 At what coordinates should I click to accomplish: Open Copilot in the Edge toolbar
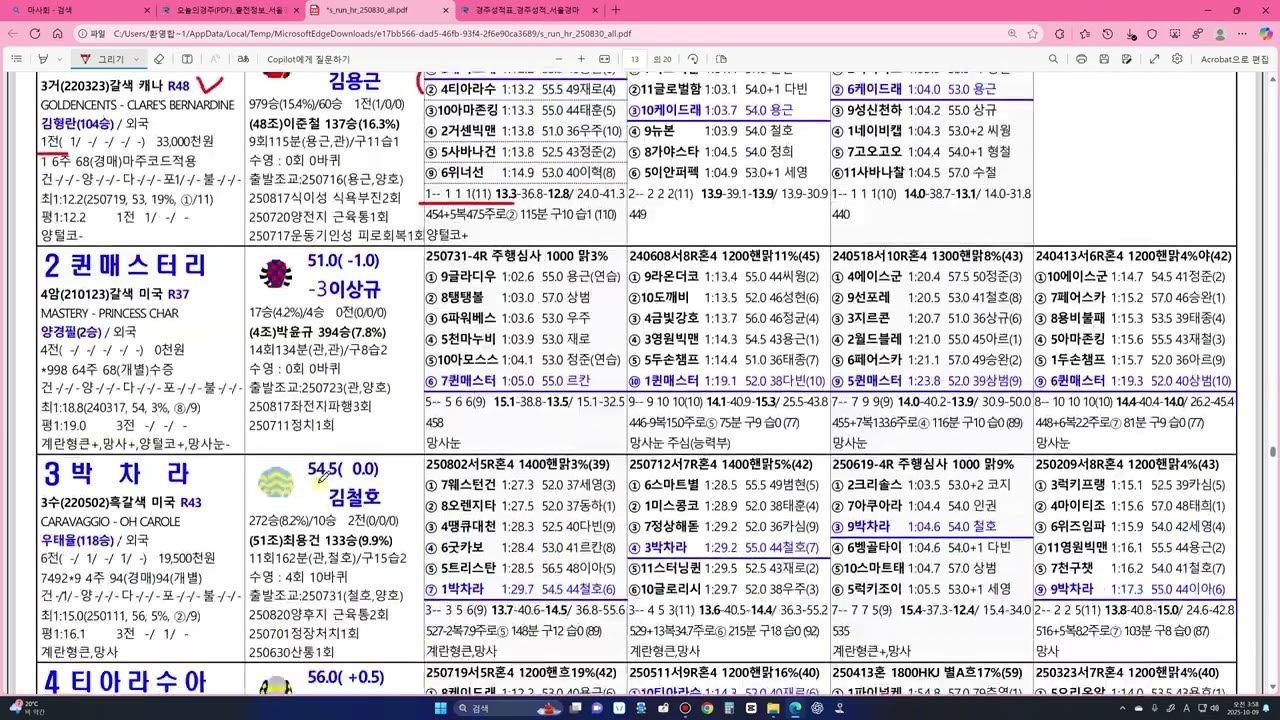point(1267,34)
